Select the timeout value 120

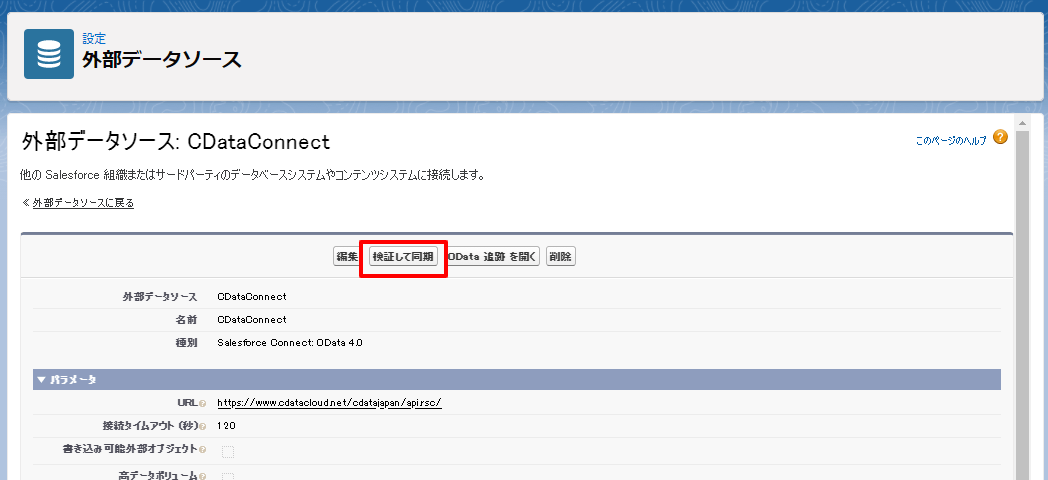pyautogui.click(x=227, y=426)
